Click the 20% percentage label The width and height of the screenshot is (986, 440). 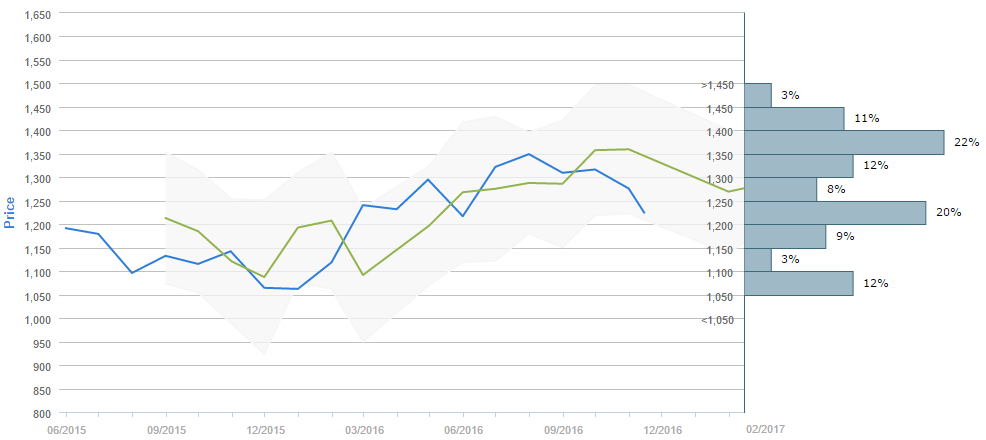[x=949, y=212]
